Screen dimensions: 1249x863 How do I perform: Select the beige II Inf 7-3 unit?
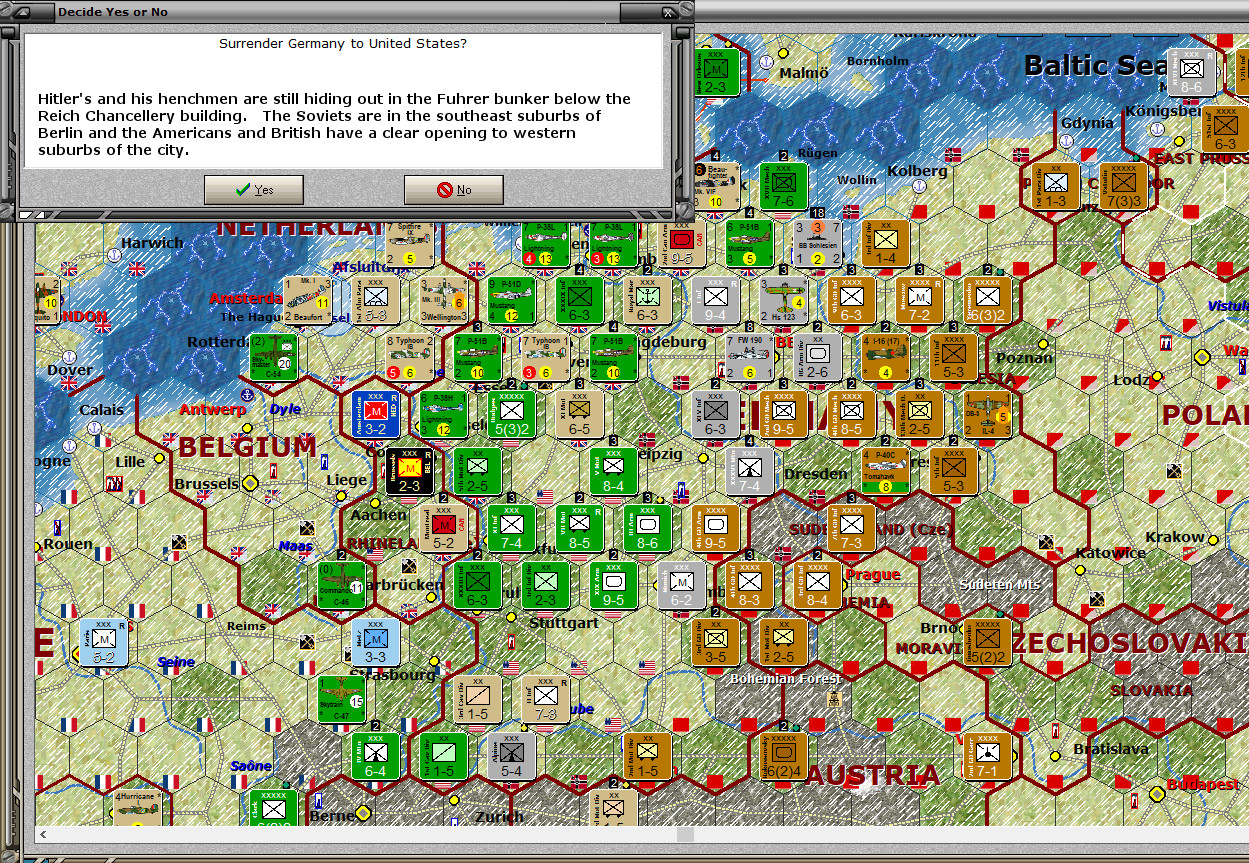pyautogui.click(x=545, y=699)
